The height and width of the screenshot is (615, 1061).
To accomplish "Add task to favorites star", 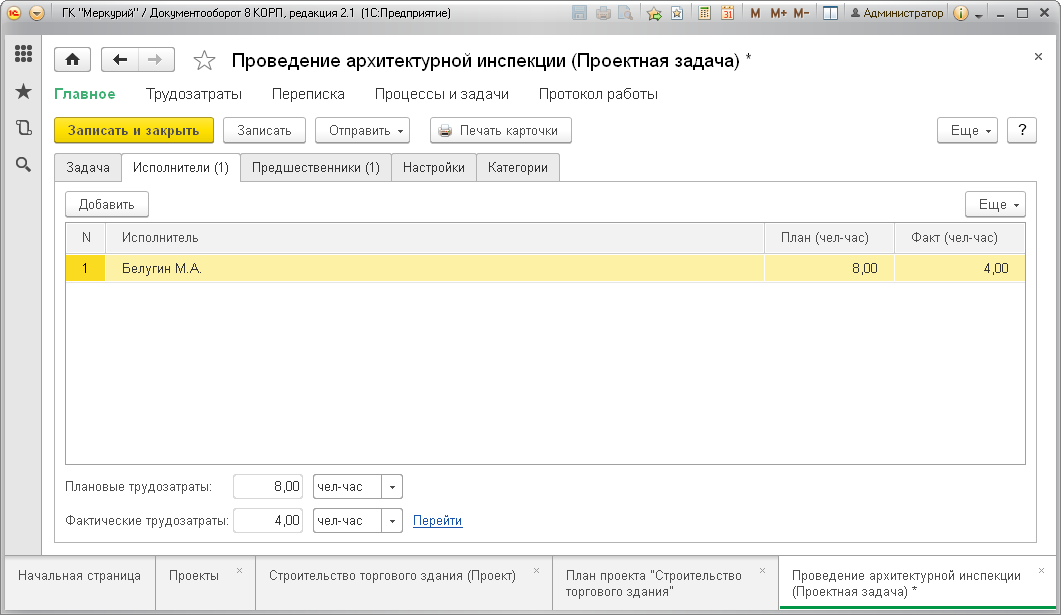I will [204, 61].
